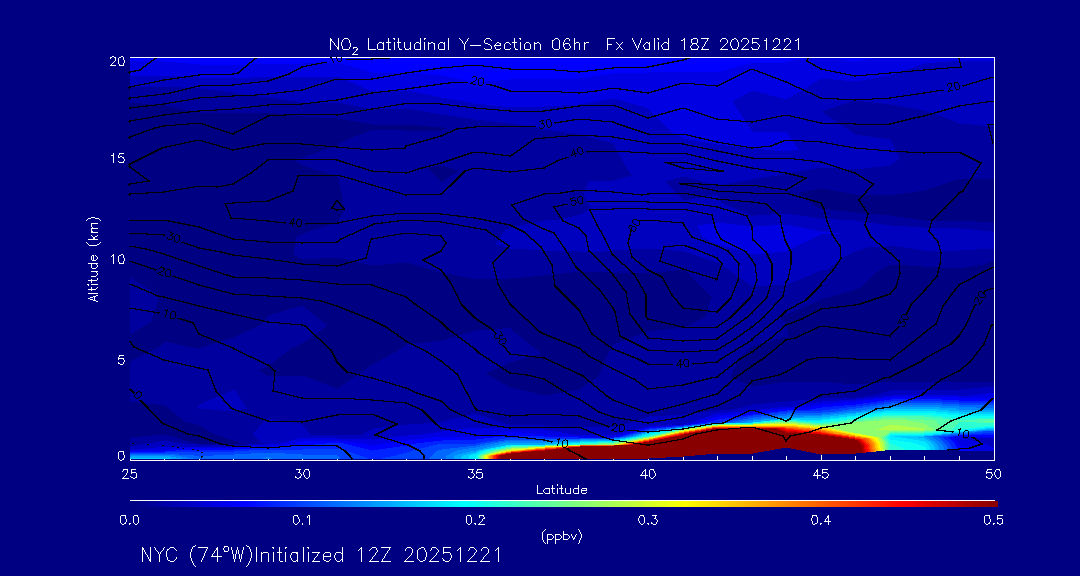Click altitude tick label 15
1080x576 pixels.
pos(117,160)
